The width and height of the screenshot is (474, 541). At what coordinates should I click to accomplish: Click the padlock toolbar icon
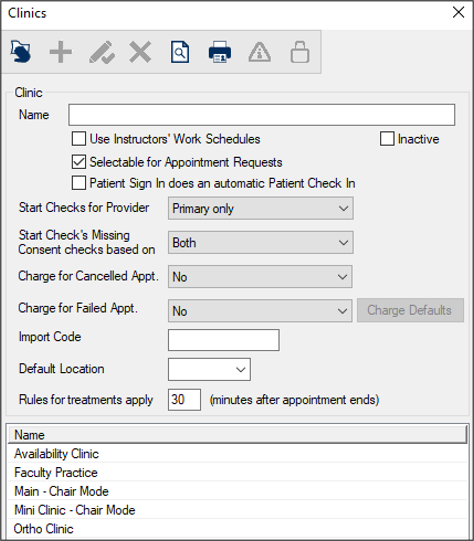click(300, 52)
